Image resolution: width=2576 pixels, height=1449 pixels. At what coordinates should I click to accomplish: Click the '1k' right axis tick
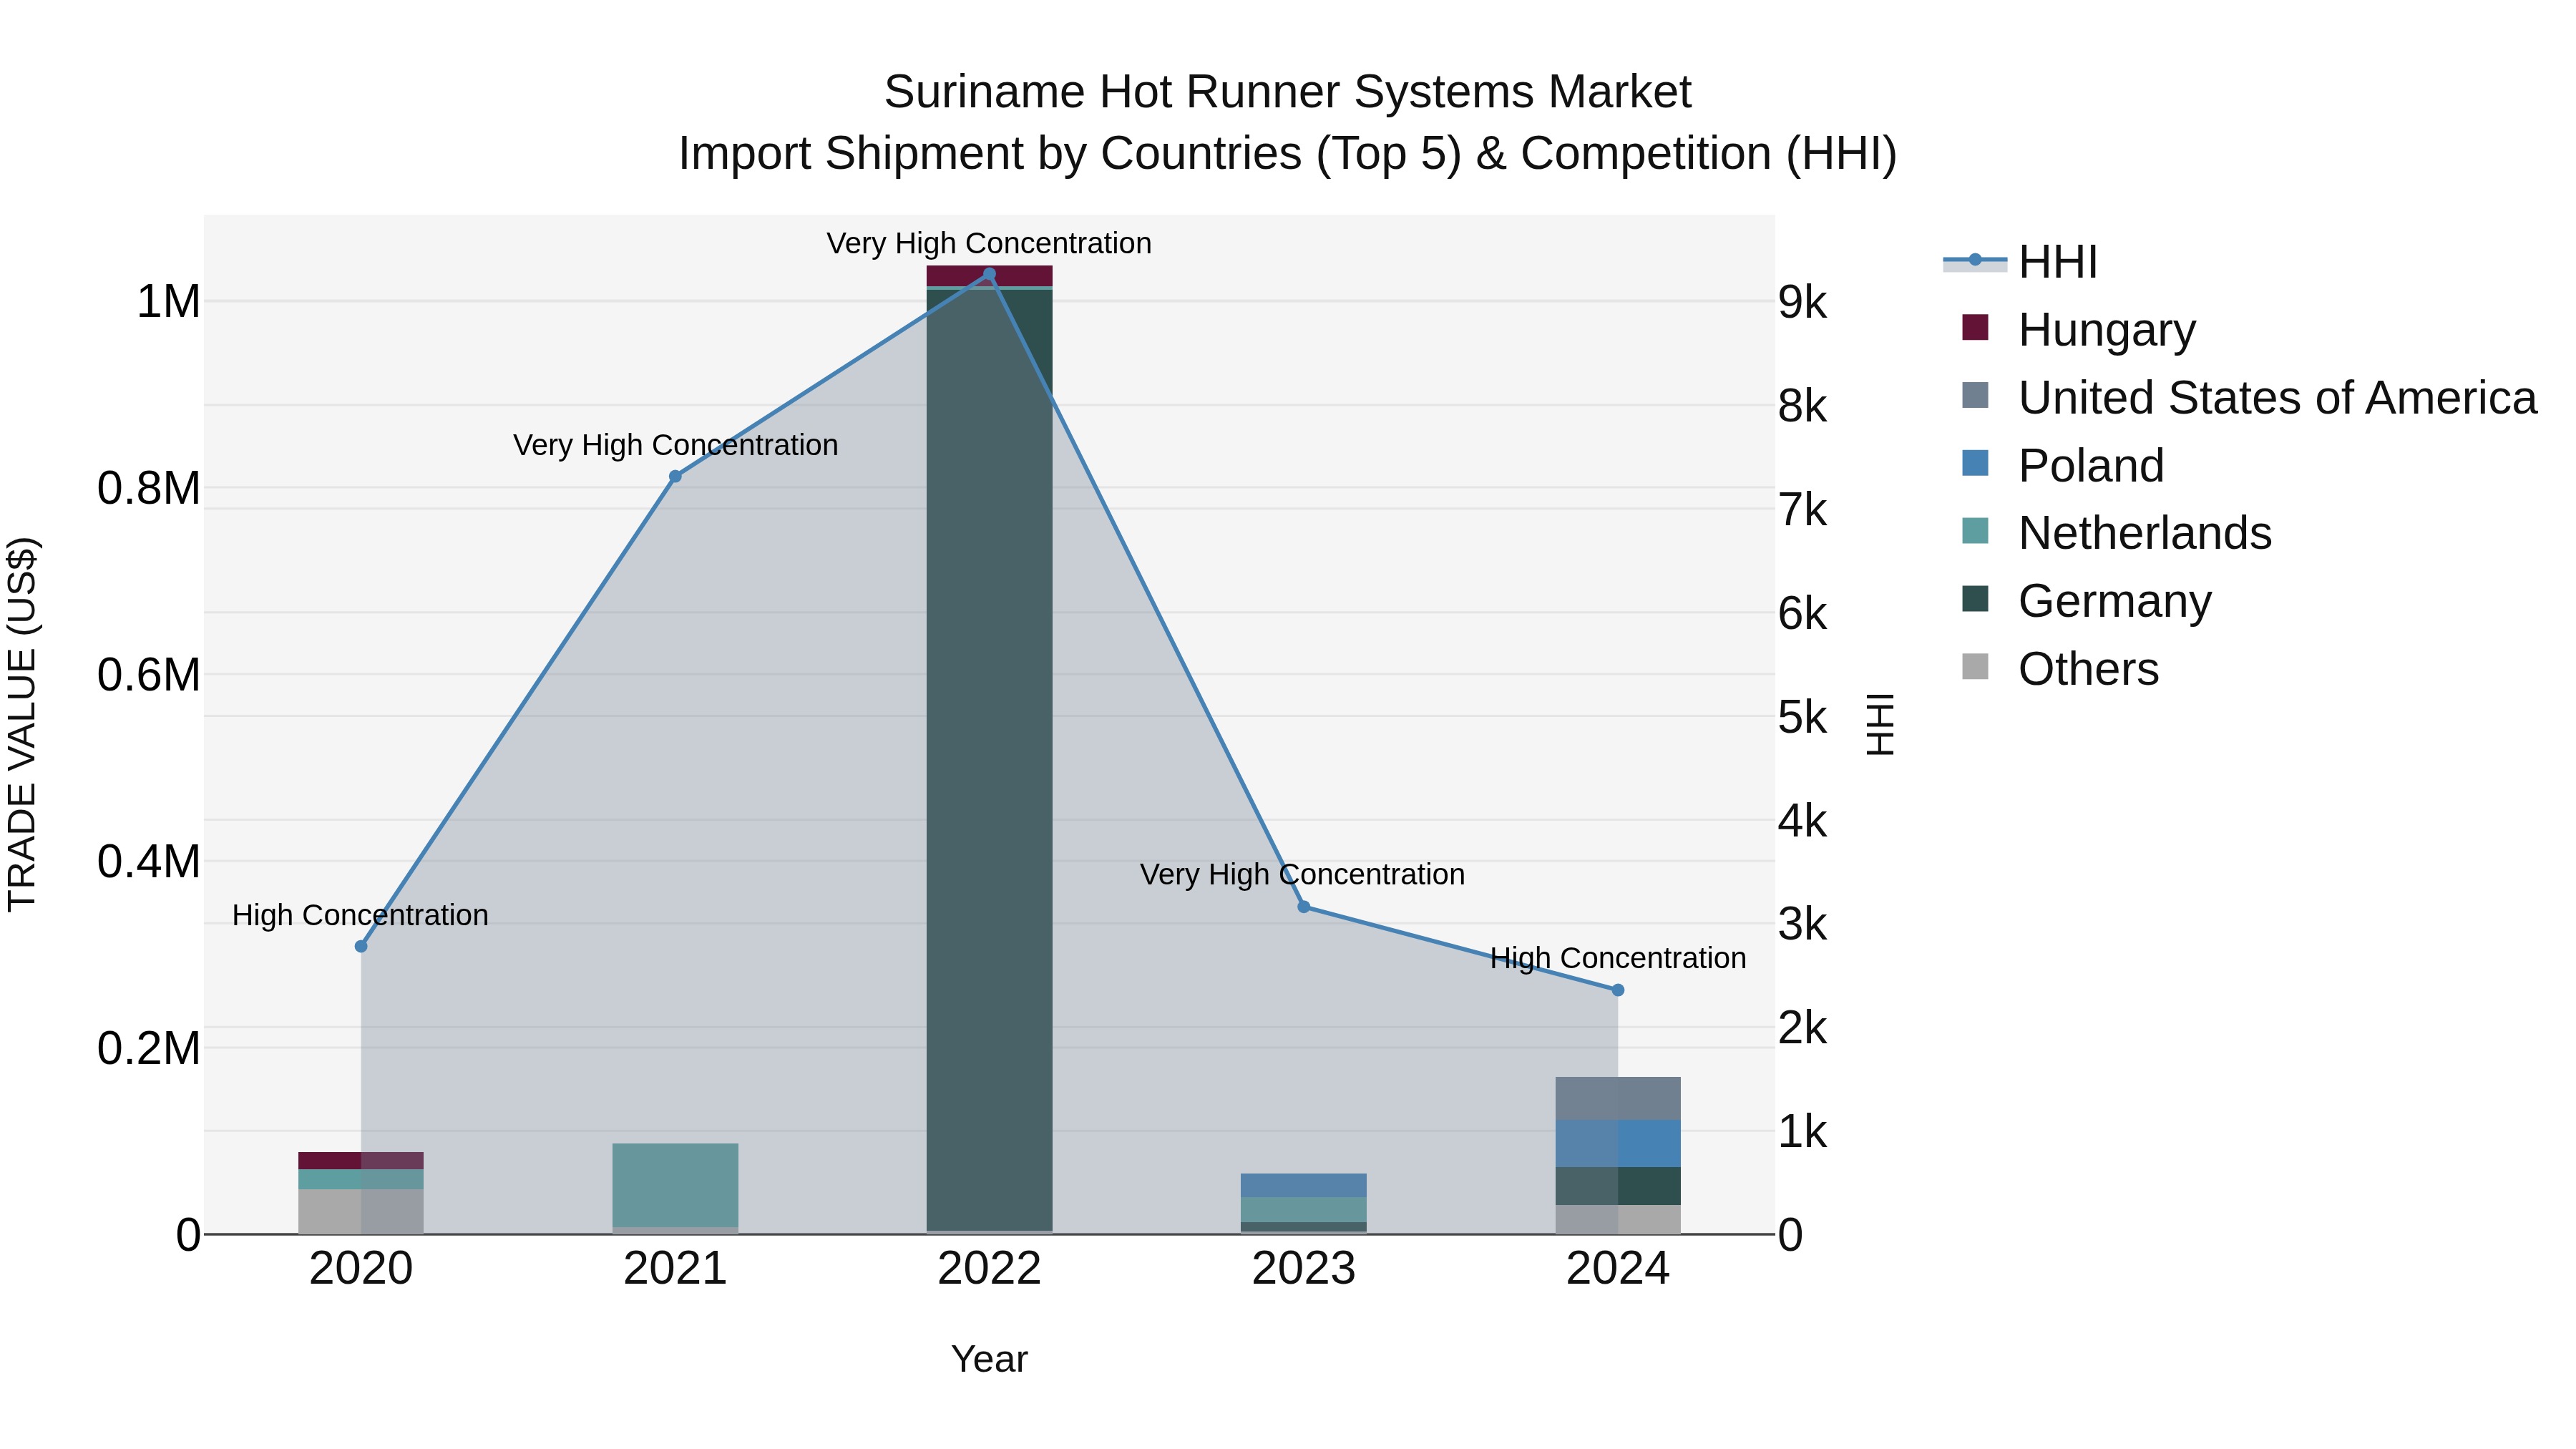1802,1132
